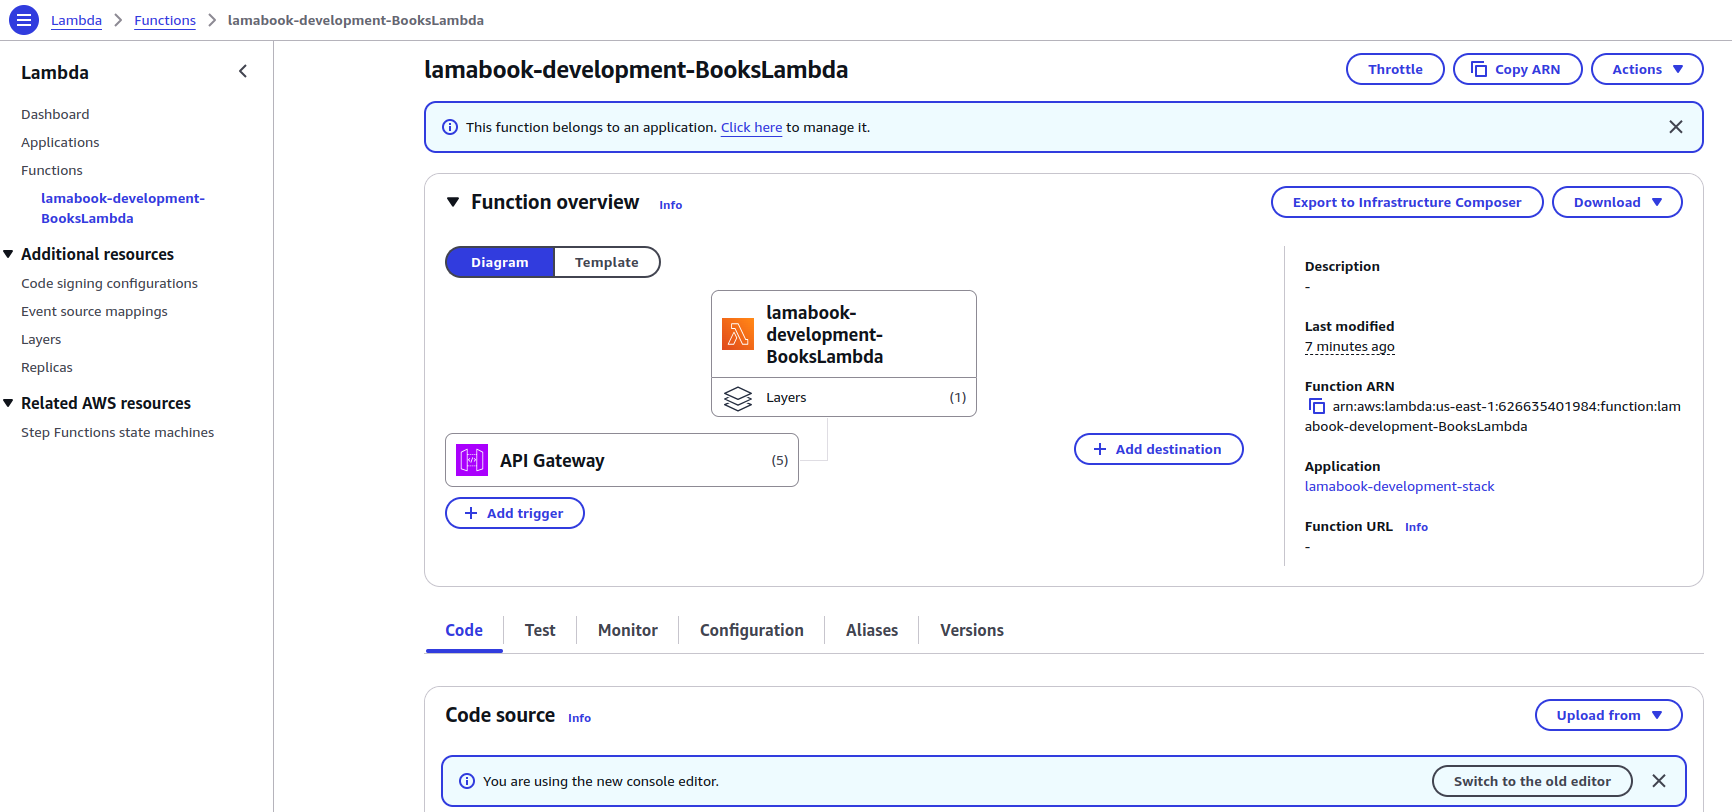Image resolution: width=1732 pixels, height=812 pixels.
Task: Collapse Related AWS resources section
Action: coord(9,403)
